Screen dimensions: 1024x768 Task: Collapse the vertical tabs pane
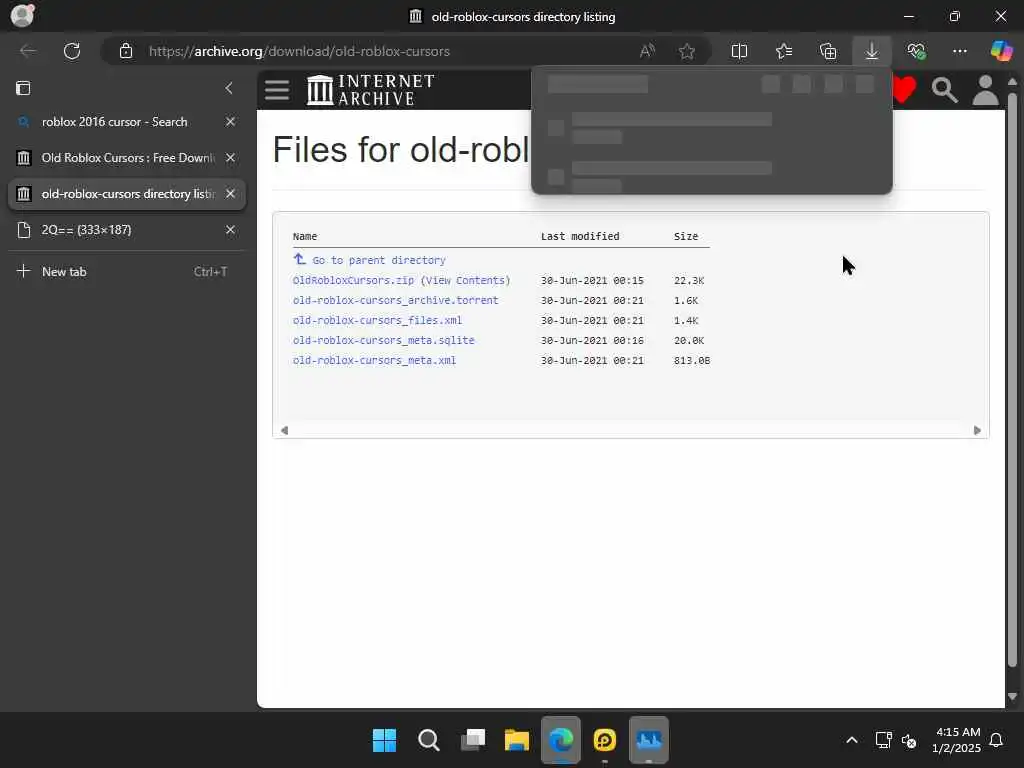click(229, 88)
